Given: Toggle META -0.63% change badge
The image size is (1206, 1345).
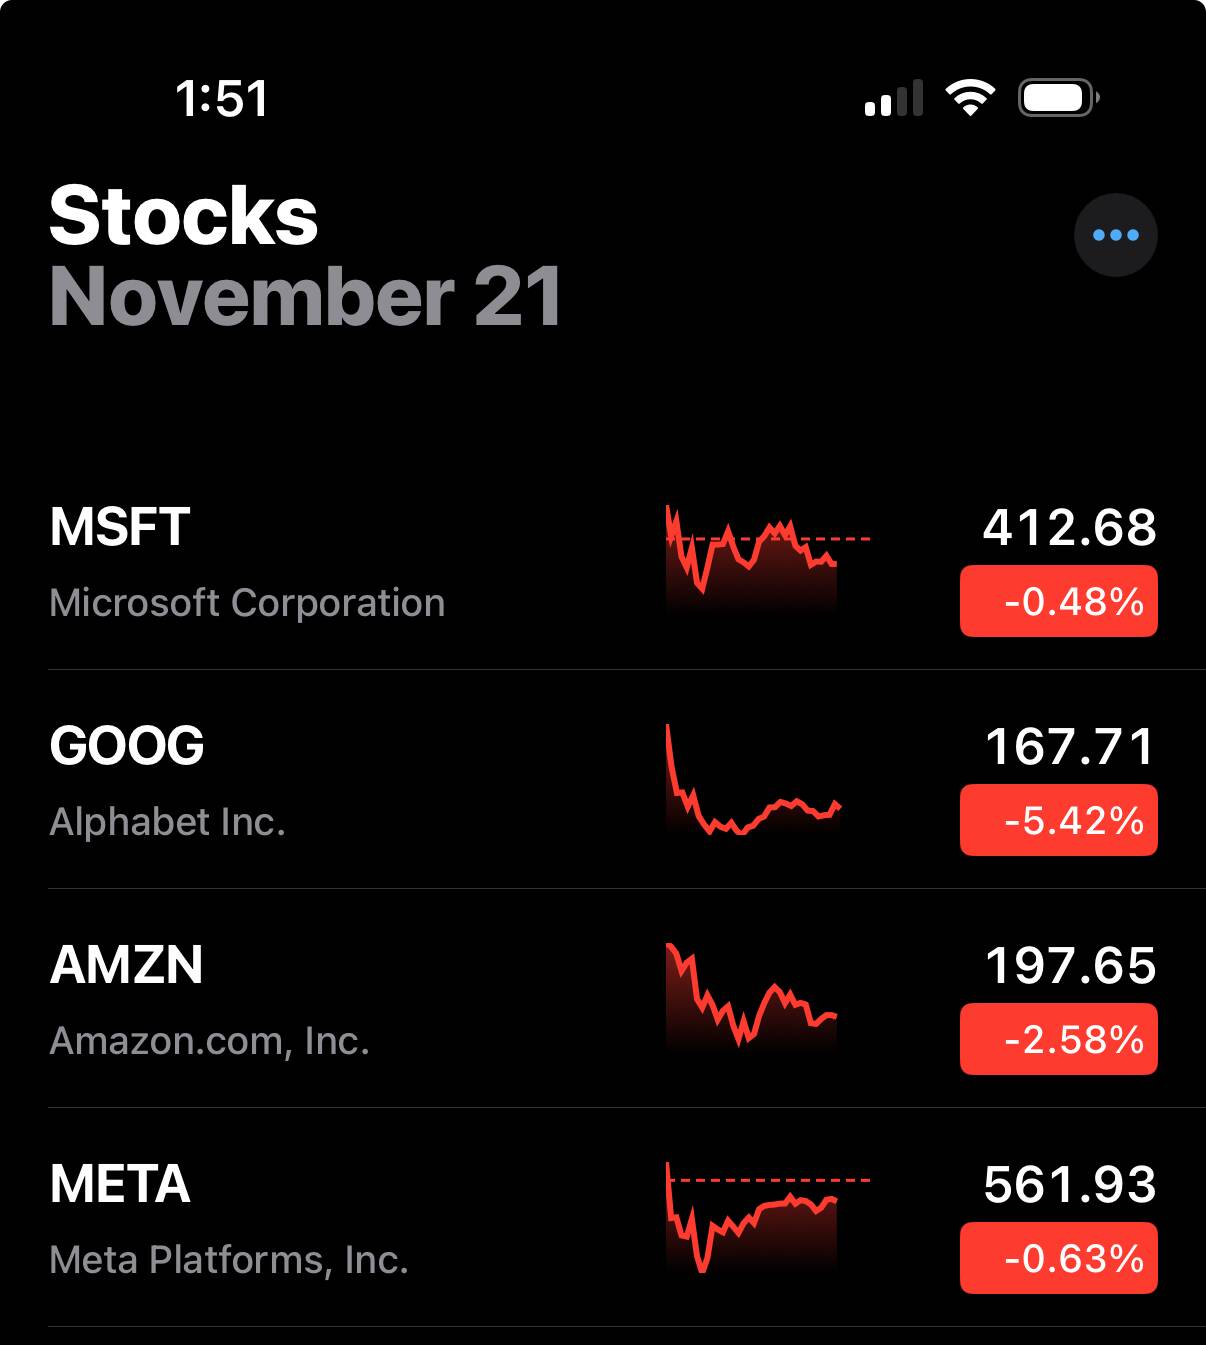Looking at the screenshot, I should pyautogui.click(x=1059, y=1258).
